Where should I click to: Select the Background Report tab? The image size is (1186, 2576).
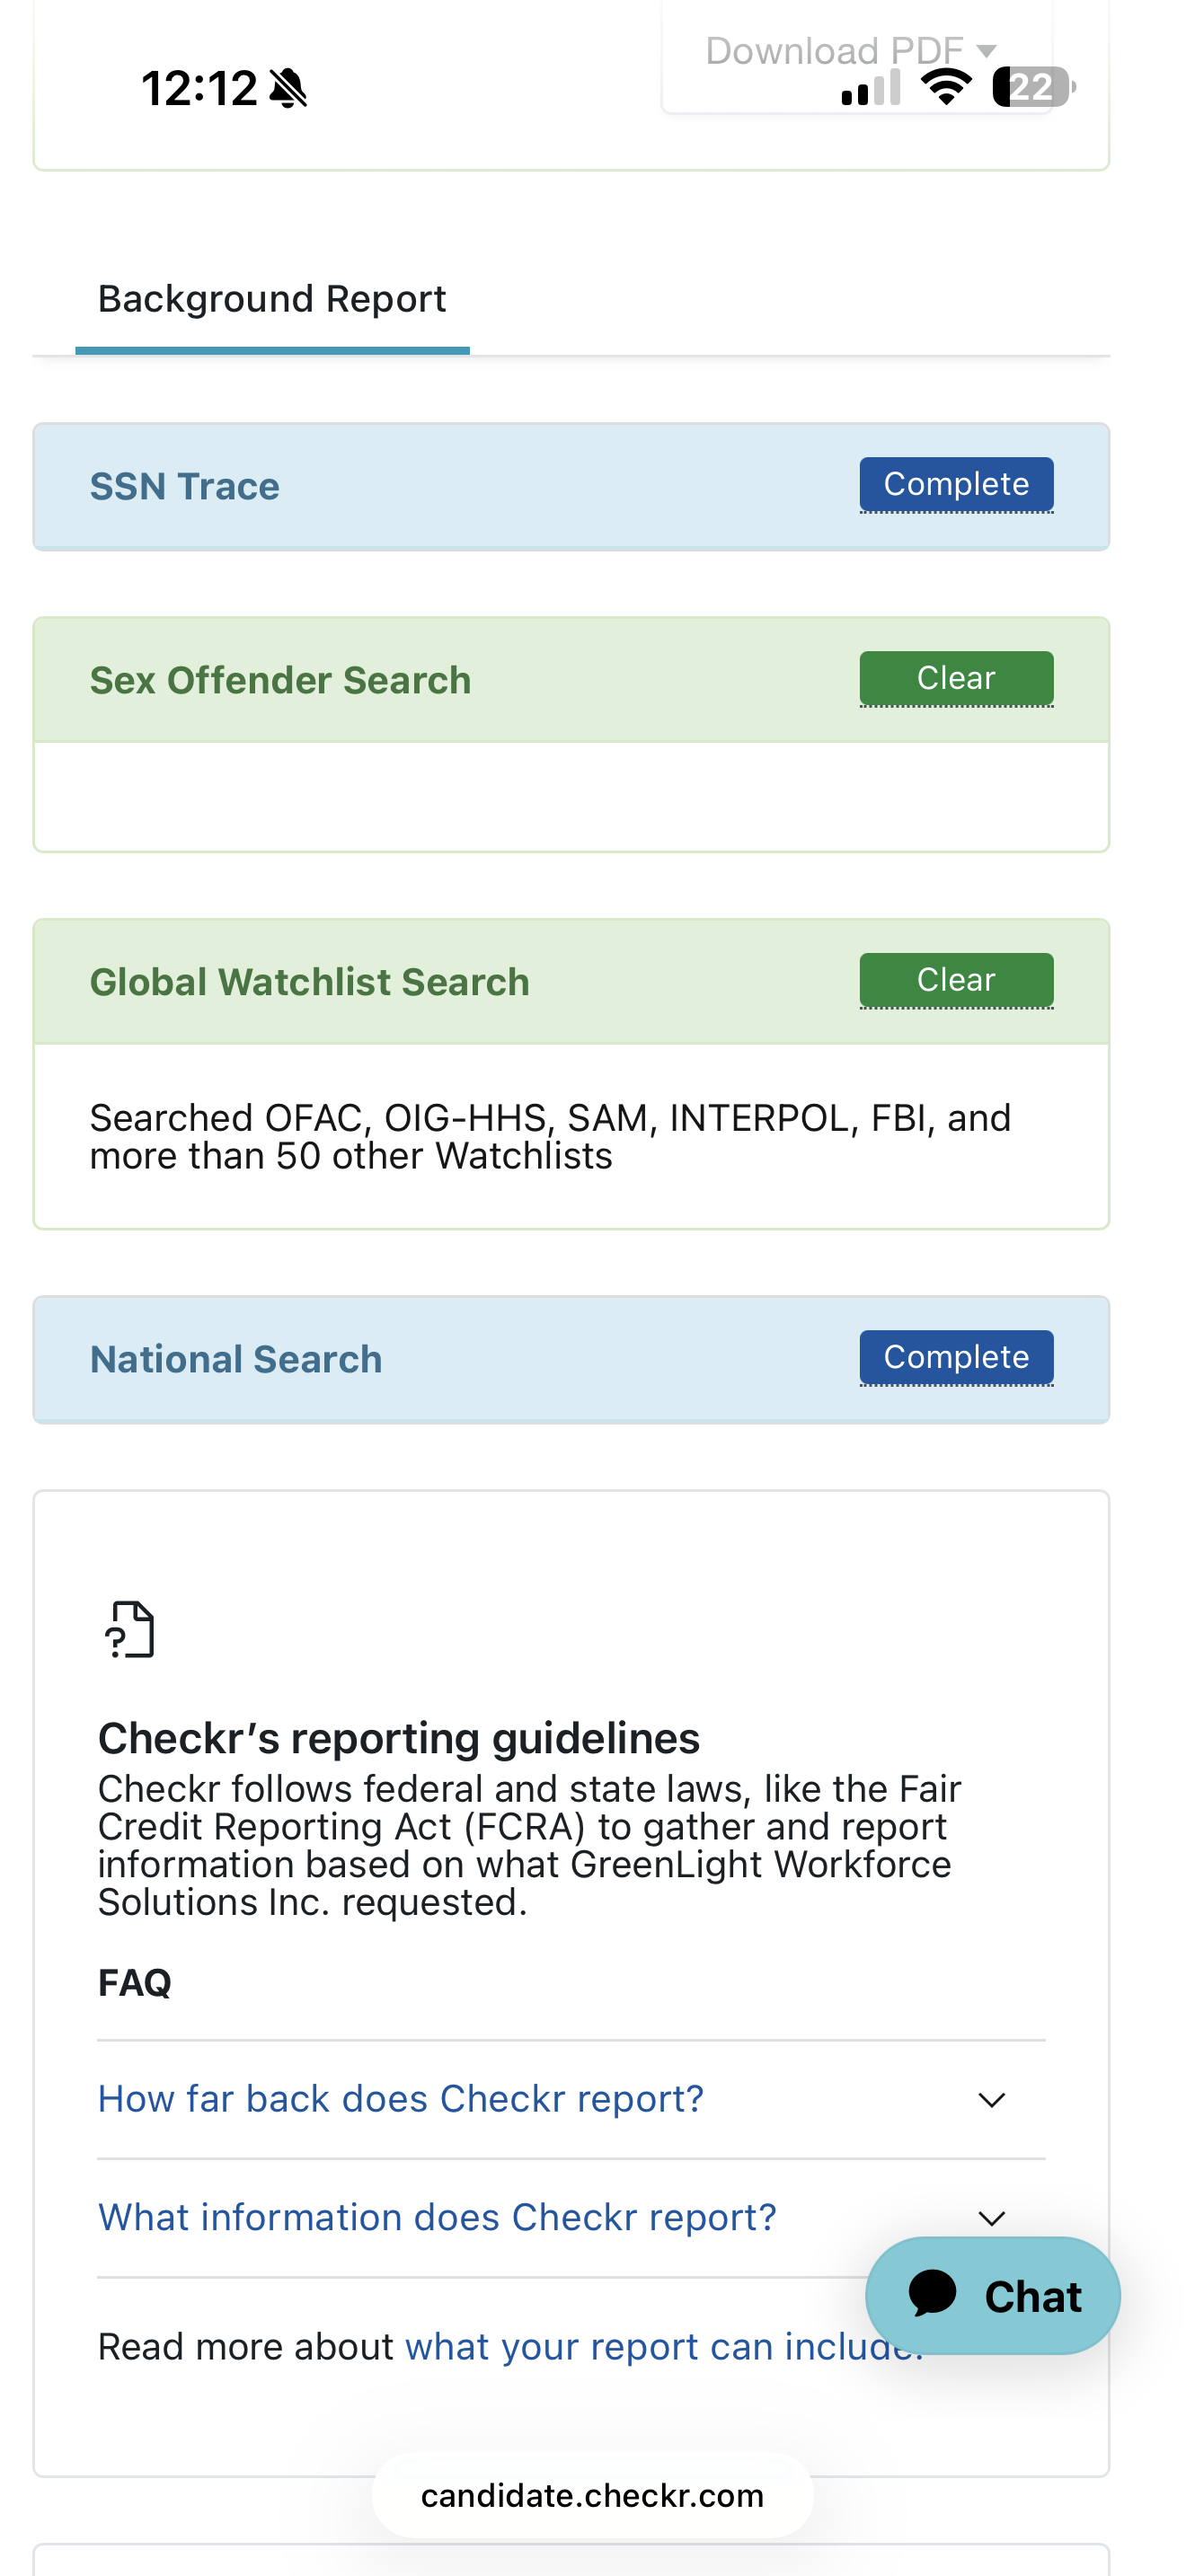tap(272, 299)
